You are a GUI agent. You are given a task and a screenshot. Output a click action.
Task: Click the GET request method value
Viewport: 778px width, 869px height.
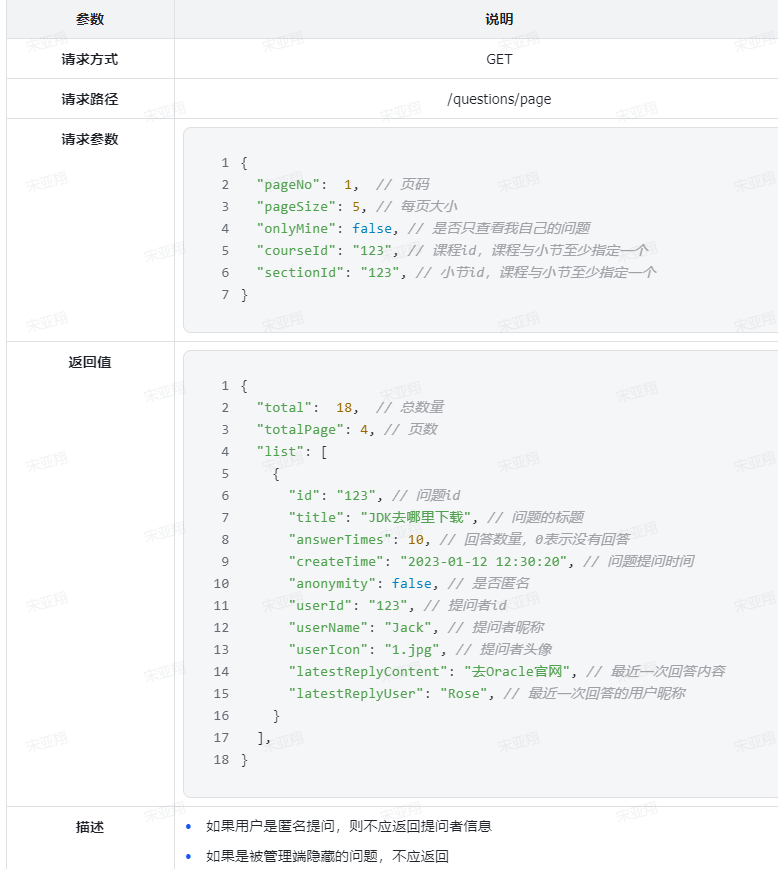click(499, 59)
